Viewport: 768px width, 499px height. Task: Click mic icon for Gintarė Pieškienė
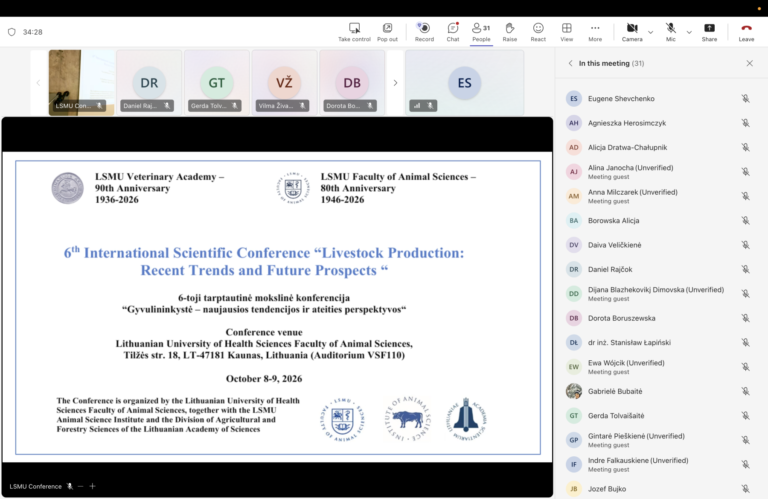745,440
